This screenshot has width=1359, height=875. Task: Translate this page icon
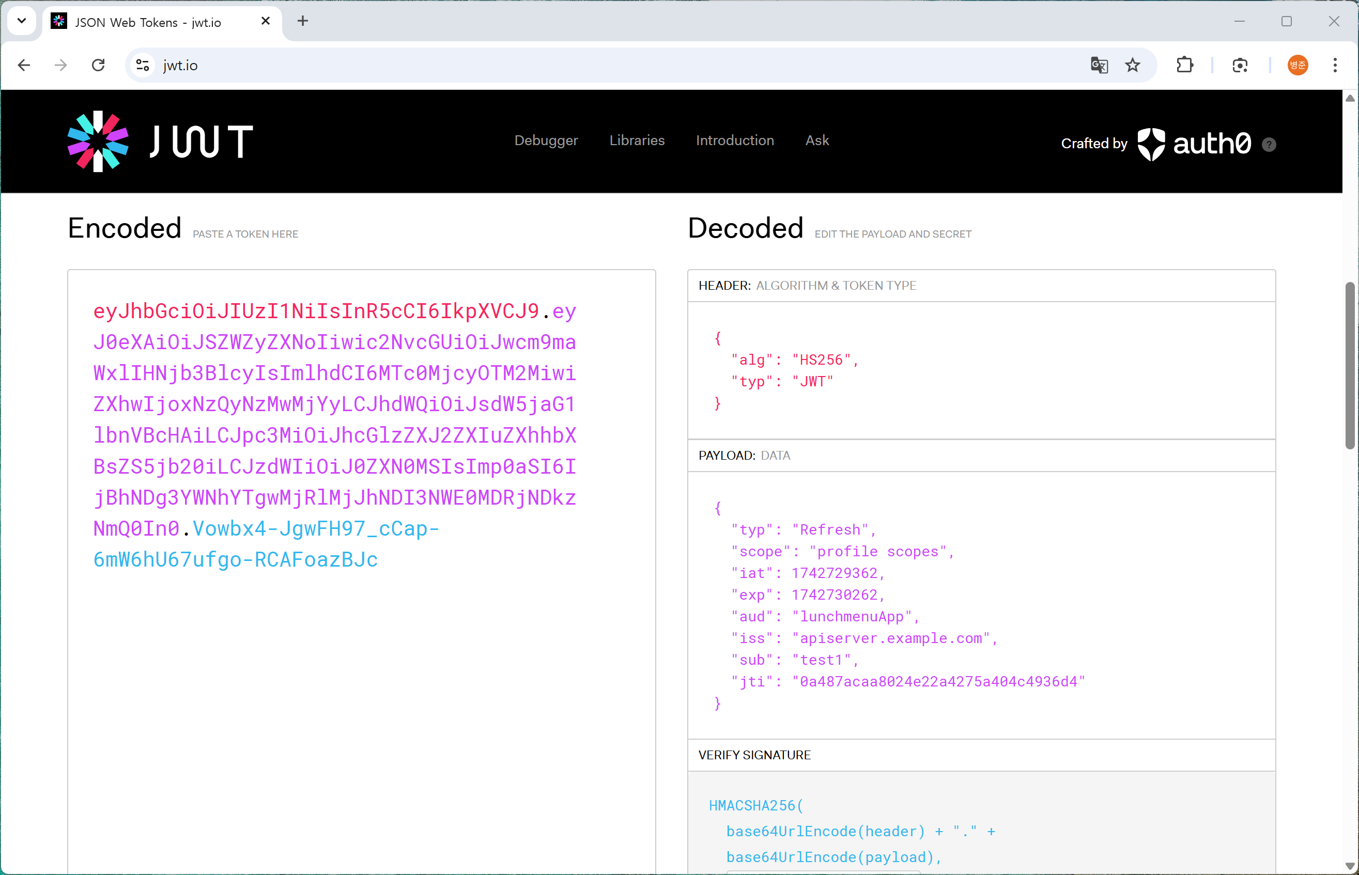coord(1099,65)
